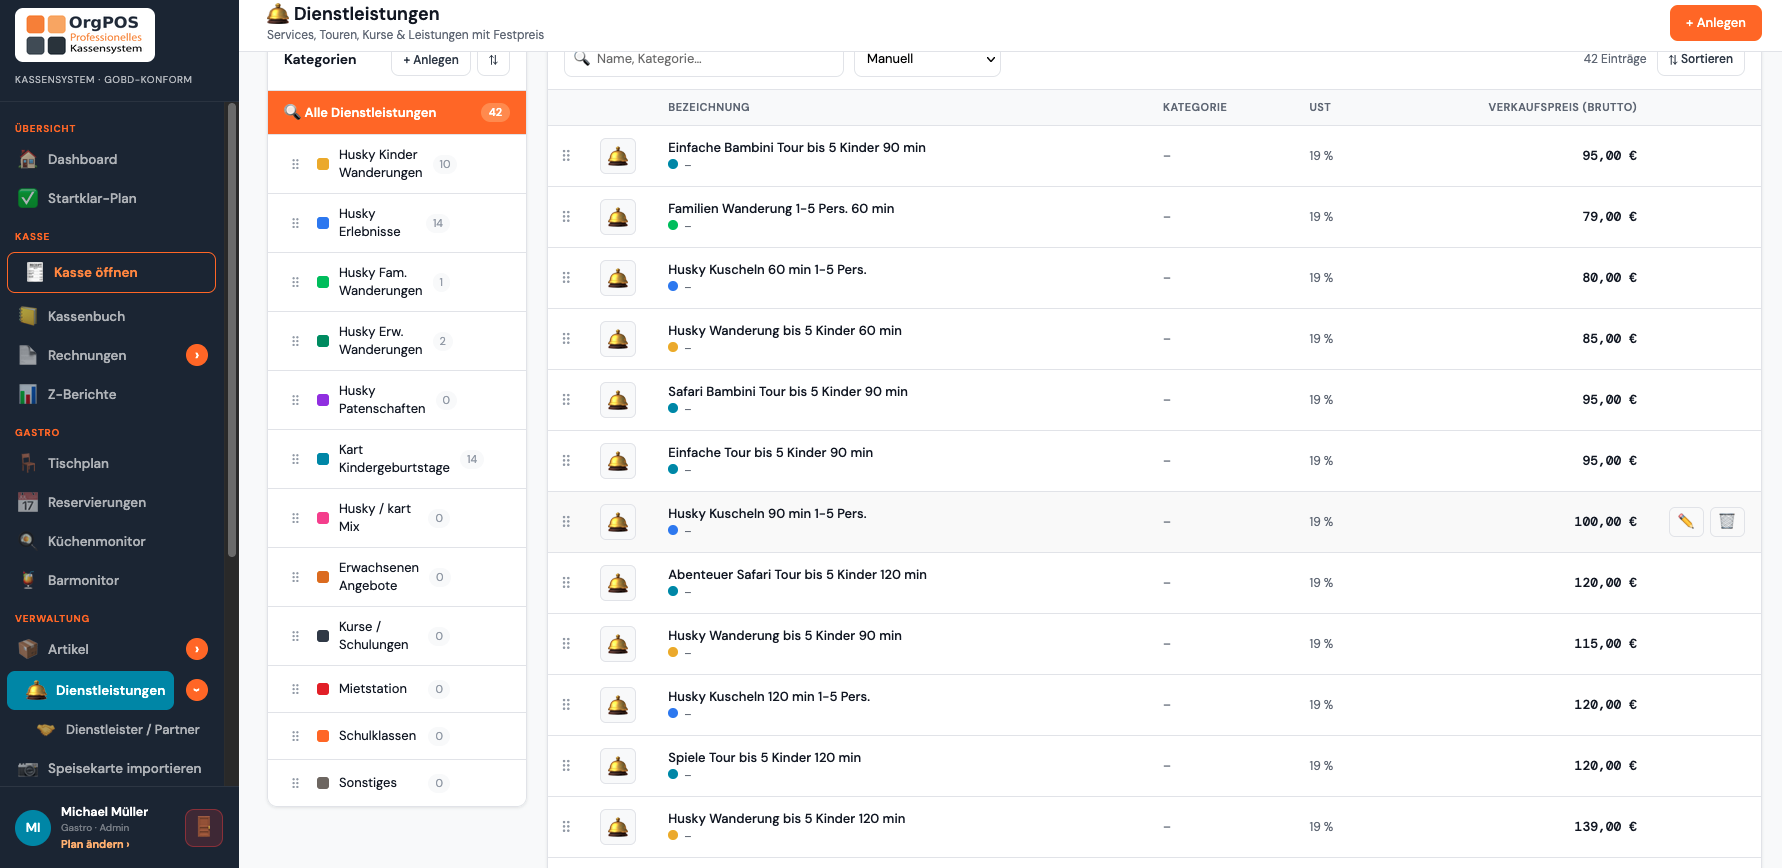Click bell icon of Einfache Bambini Tour row
The image size is (1782, 868).
point(618,156)
